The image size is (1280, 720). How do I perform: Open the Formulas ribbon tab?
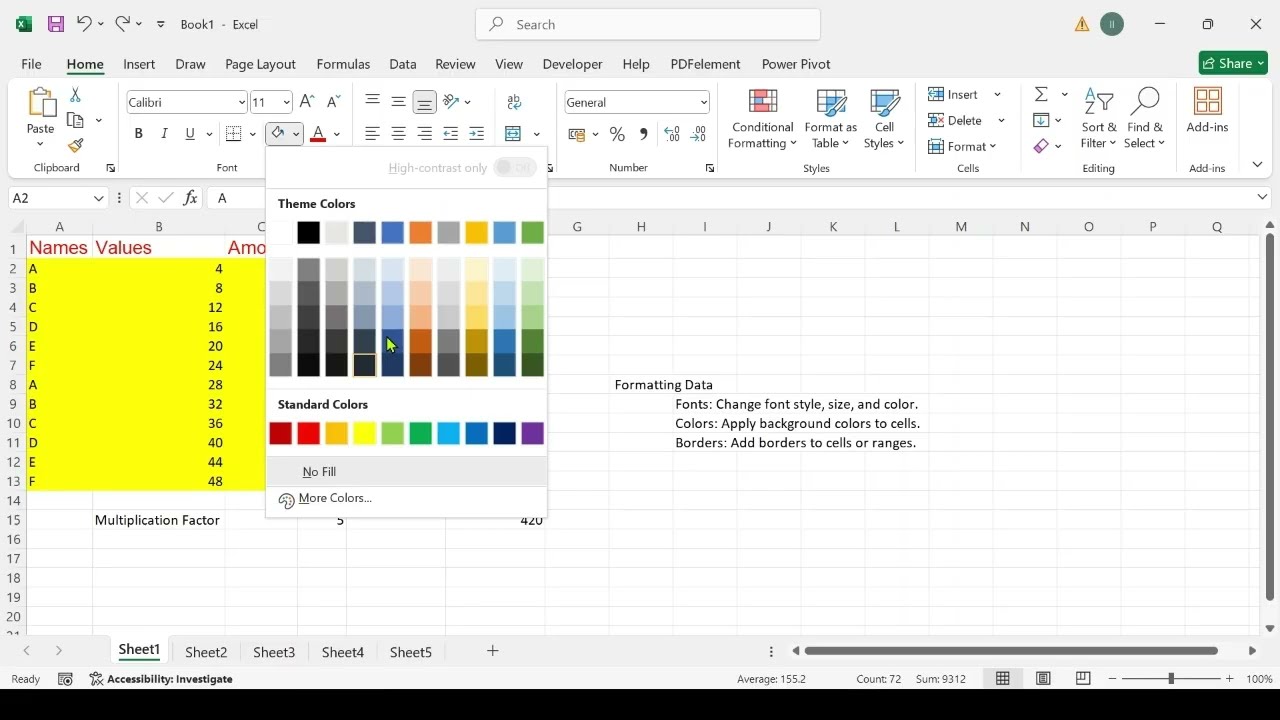point(343,64)
